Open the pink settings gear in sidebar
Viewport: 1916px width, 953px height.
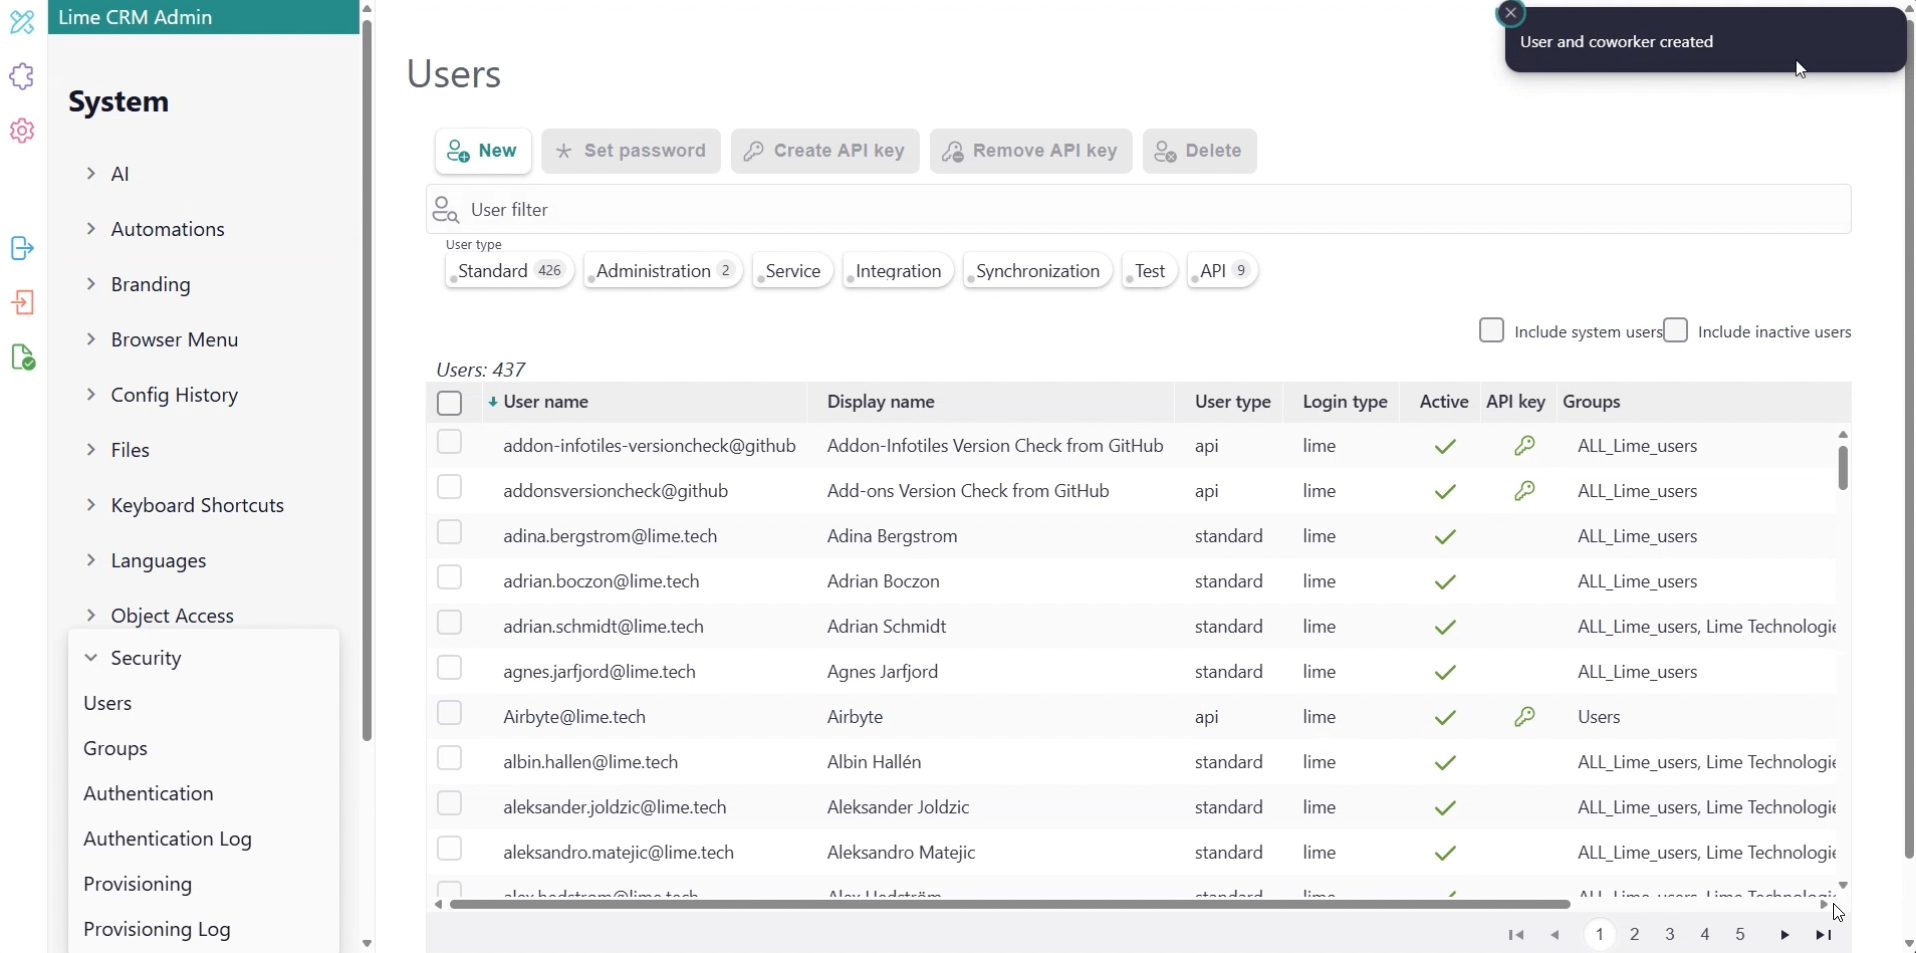pos(22,131)
